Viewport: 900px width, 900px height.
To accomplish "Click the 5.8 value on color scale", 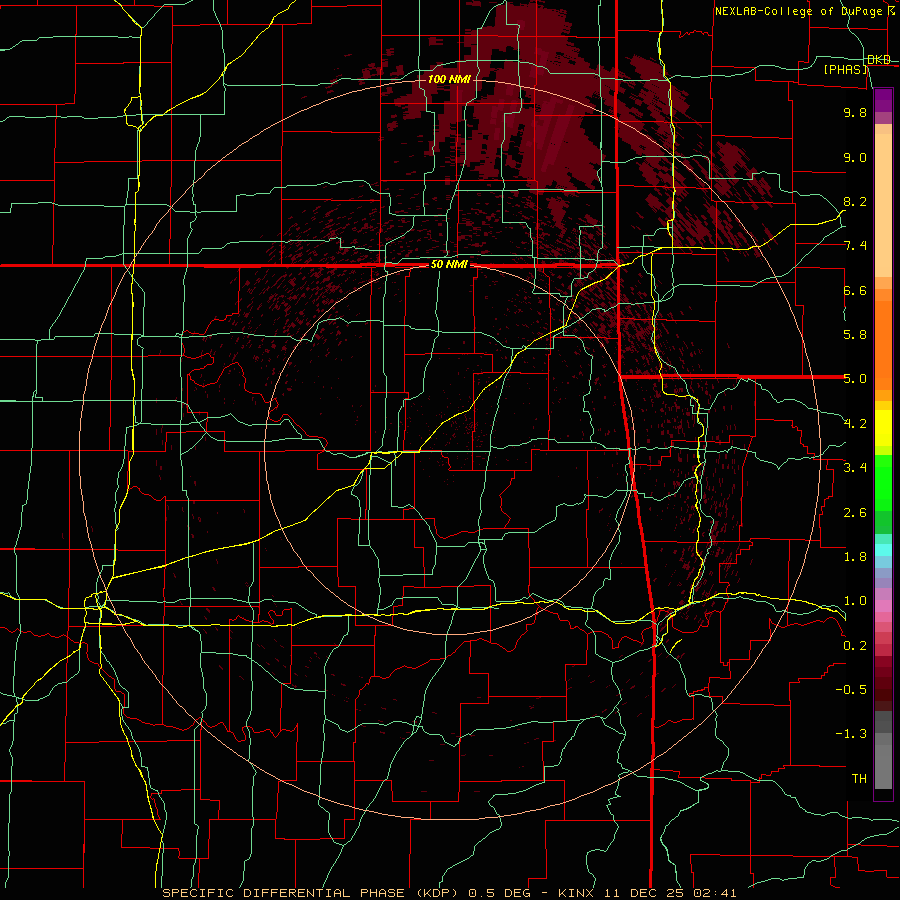I will coord(855,335).
